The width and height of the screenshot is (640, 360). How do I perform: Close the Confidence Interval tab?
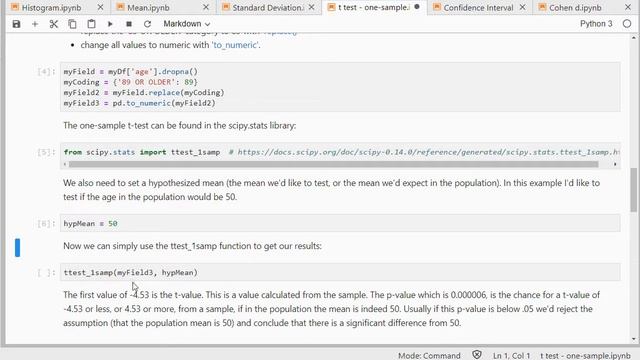pyautogui.click(x=522, y=7)
